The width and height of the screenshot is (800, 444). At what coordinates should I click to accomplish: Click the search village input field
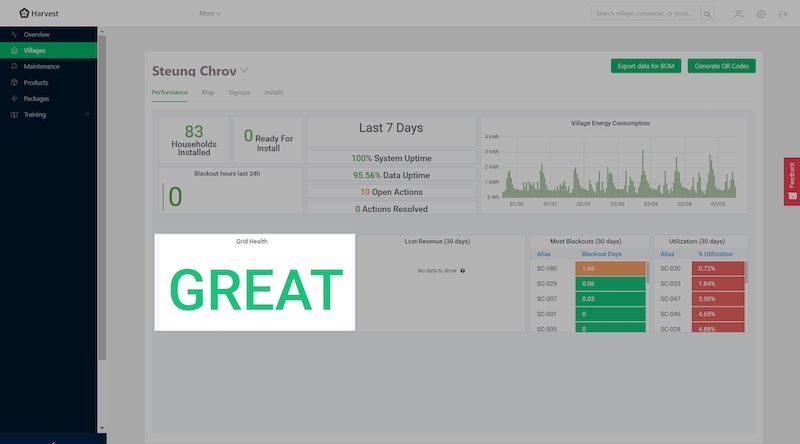tap(645, 14)
